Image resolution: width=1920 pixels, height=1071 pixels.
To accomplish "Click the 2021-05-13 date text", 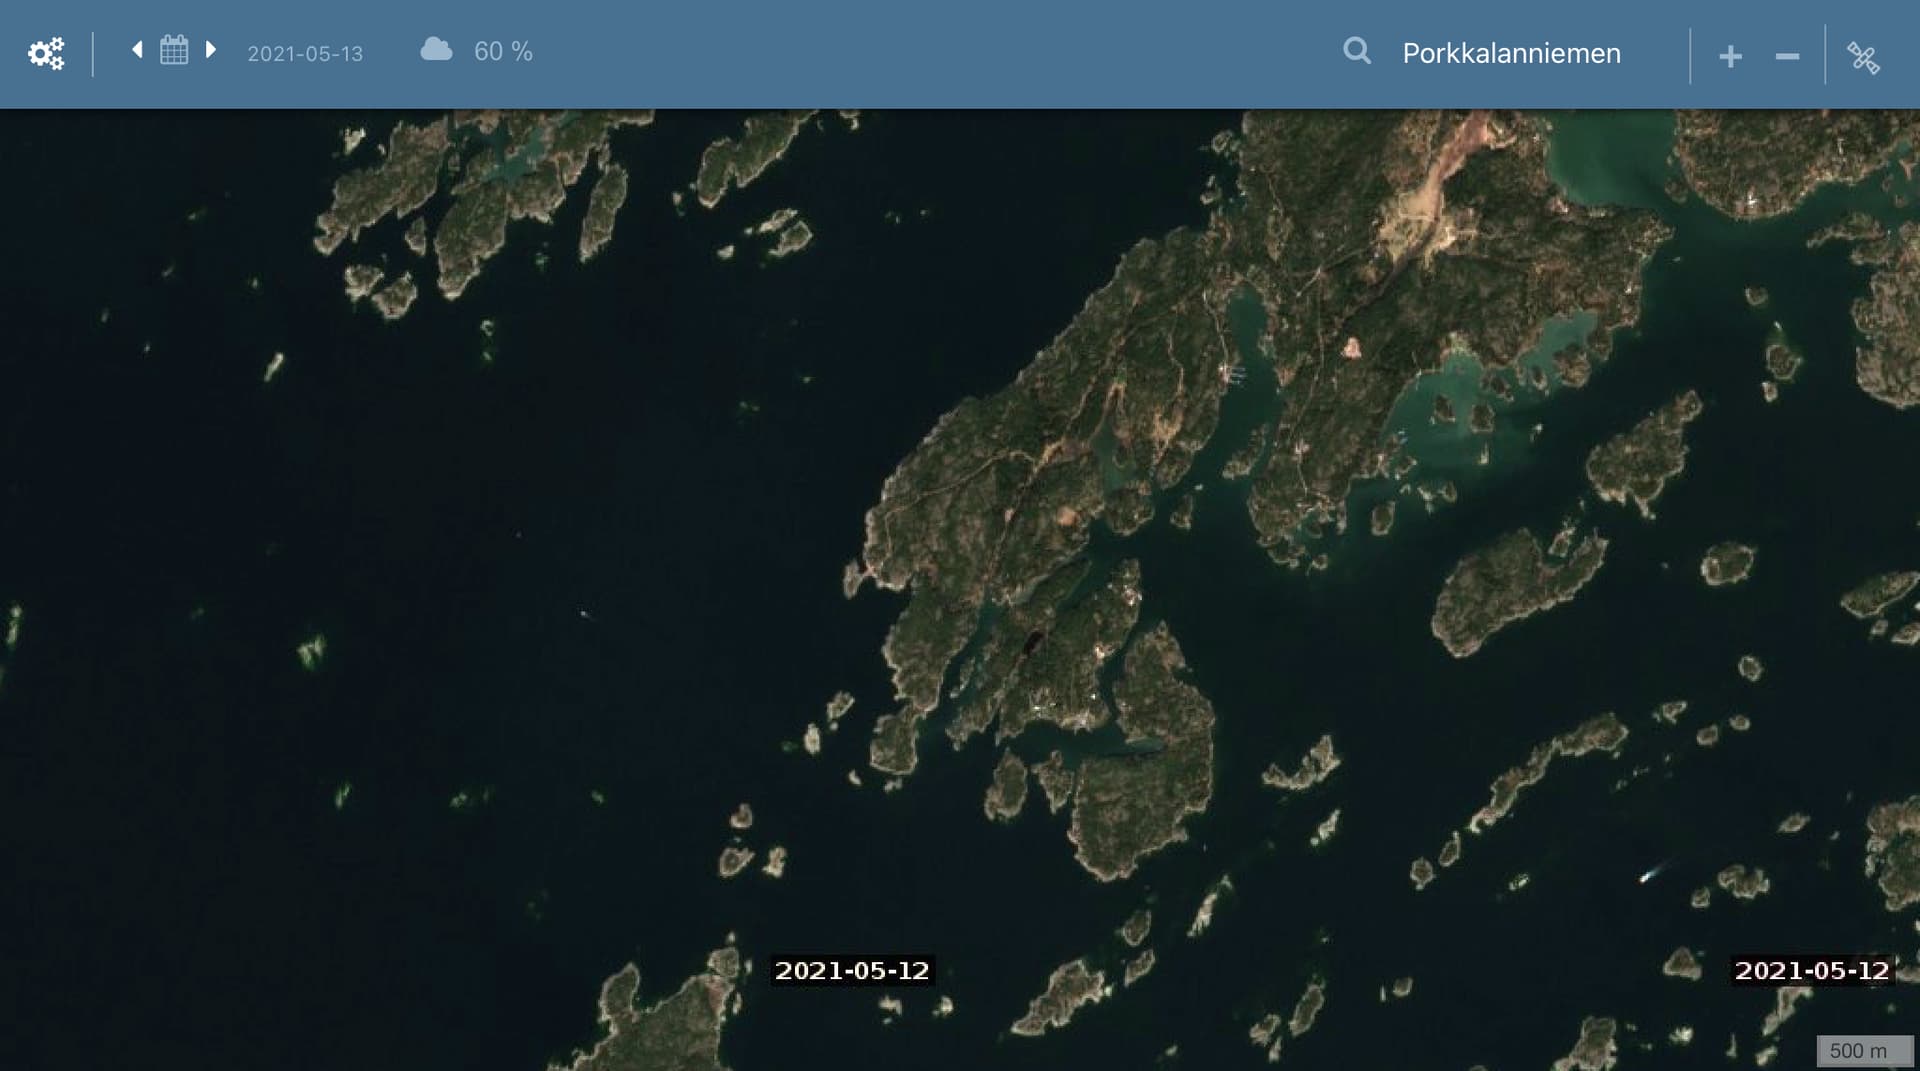I will click(305, 54).
